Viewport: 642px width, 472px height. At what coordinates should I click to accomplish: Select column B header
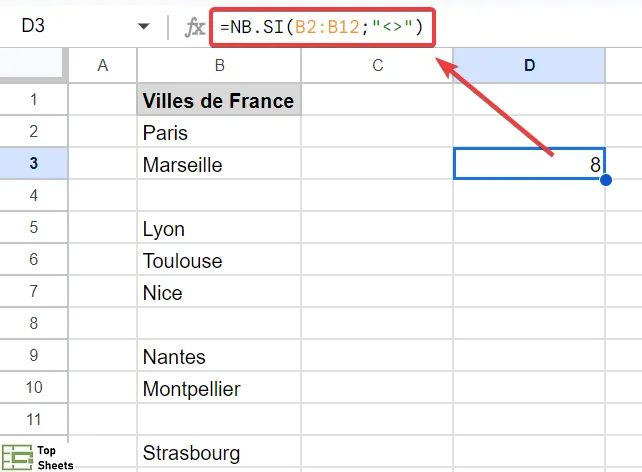tap(219, 66)
